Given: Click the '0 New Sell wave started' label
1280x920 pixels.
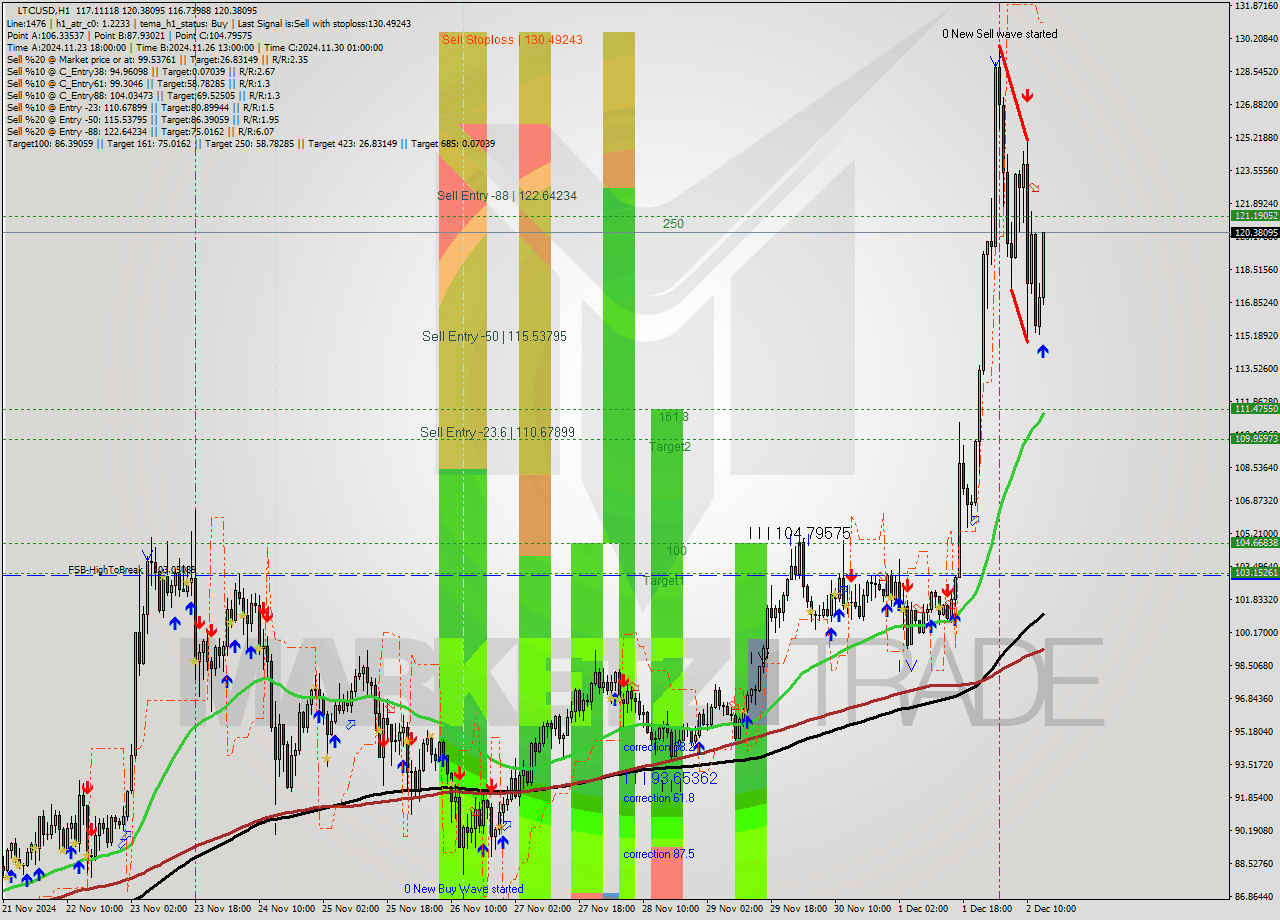Looking at the screenshot, I should pyautogui.click(x=999, y=34).
